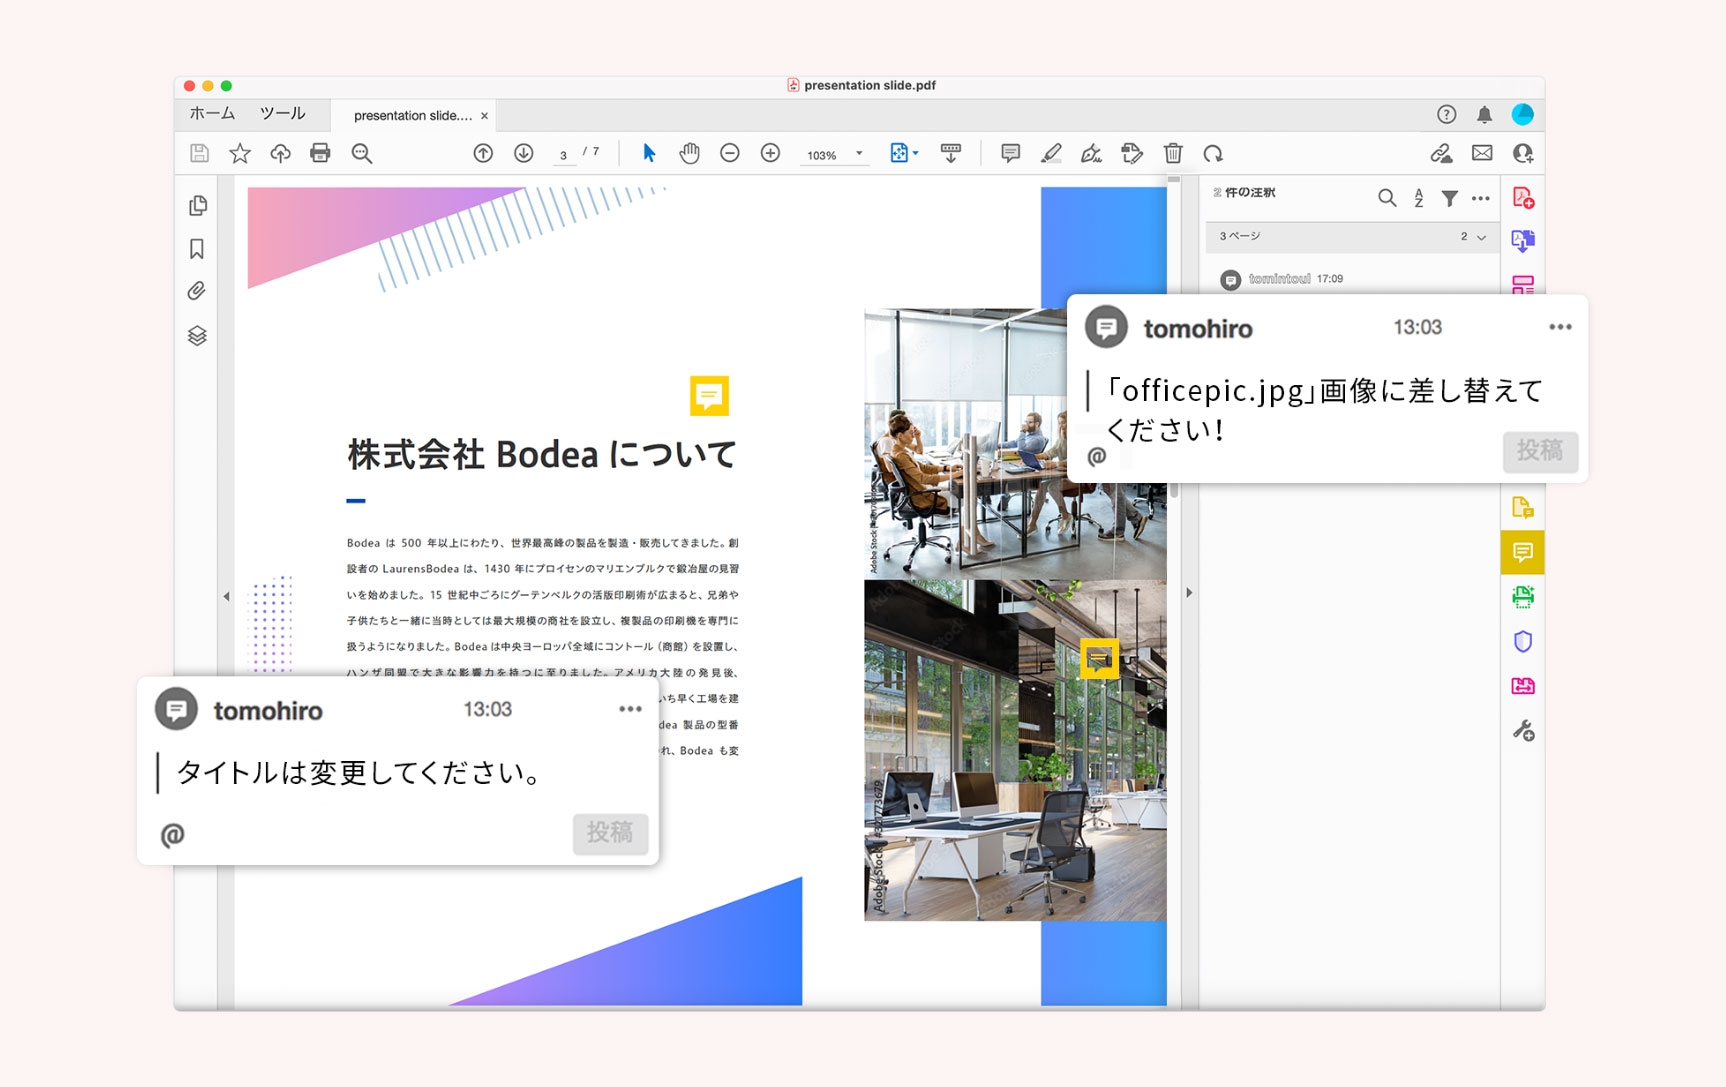This screenshot has height=1087, width=1726.
Task: Collapse the left navigation pane arrow
Action: (226, 596)
